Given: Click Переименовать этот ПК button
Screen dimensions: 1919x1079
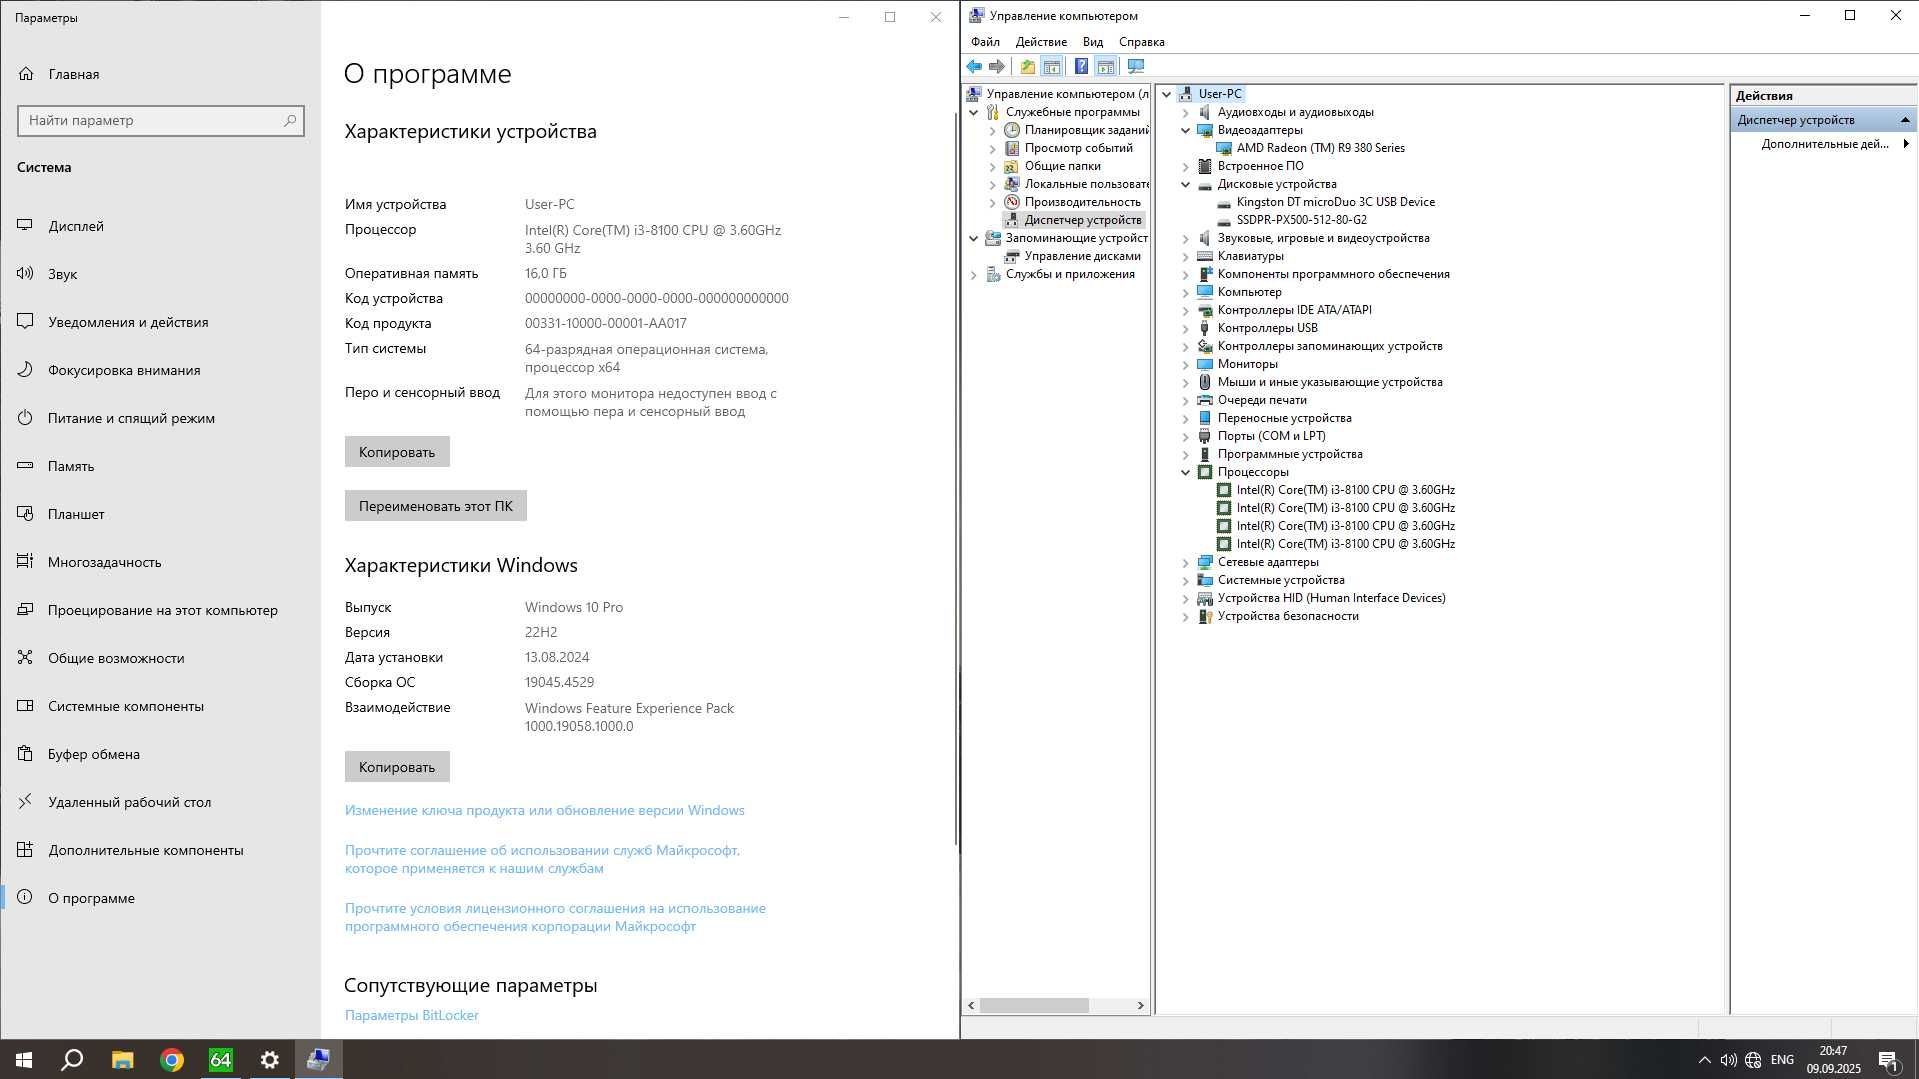Looking at the screenshot, I should coord(436,506).
